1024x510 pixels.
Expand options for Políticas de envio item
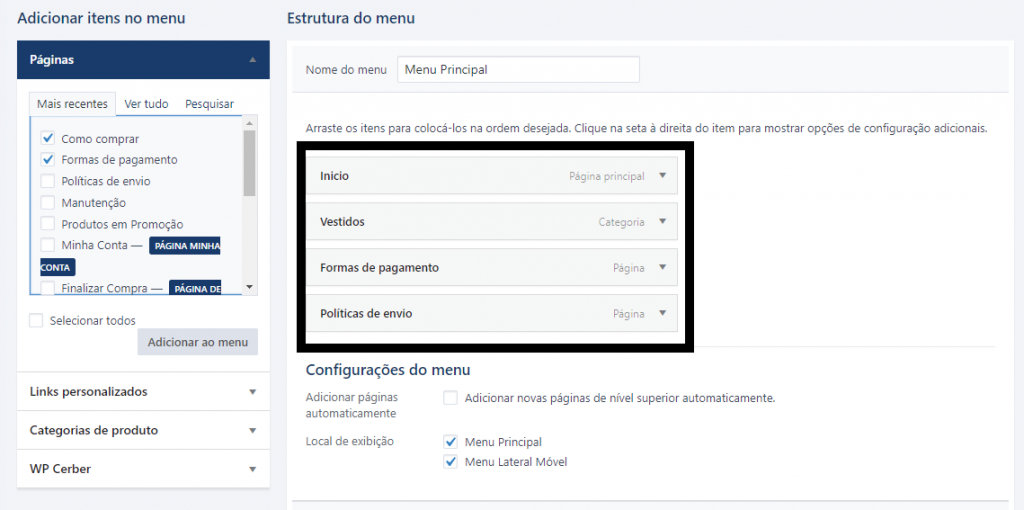pyautogui.click(x=662, y=313)
